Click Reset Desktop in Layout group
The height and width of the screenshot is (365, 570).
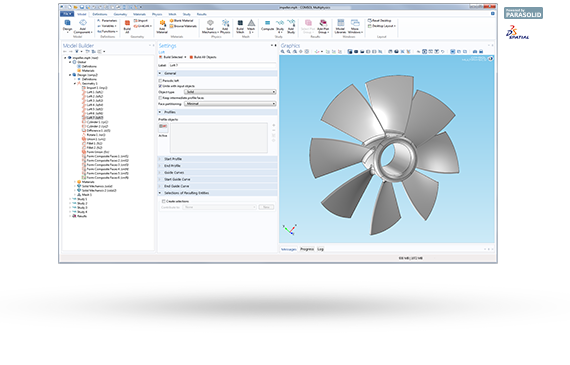pos(380,21)
